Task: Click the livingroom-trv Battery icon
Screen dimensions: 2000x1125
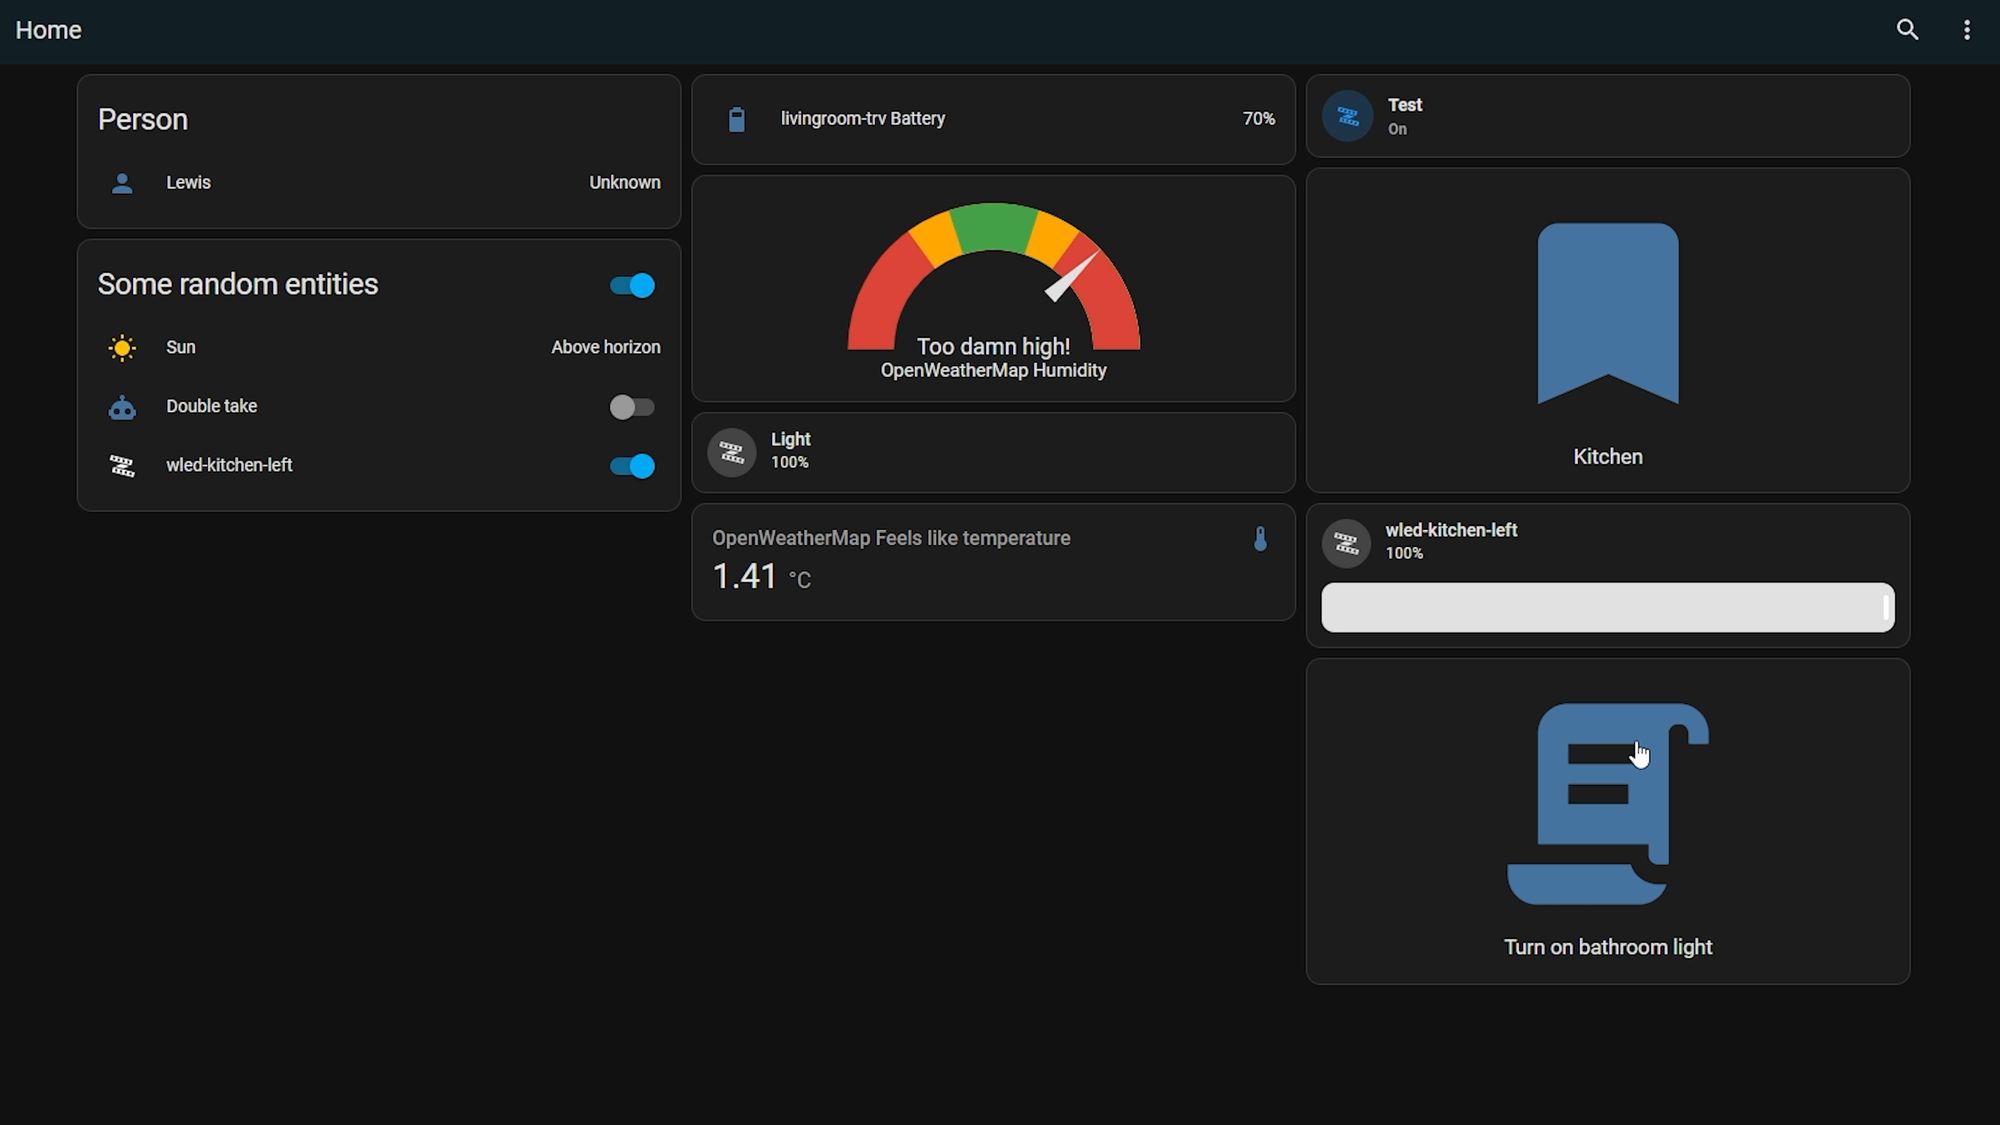Action: tap(736, 120)
